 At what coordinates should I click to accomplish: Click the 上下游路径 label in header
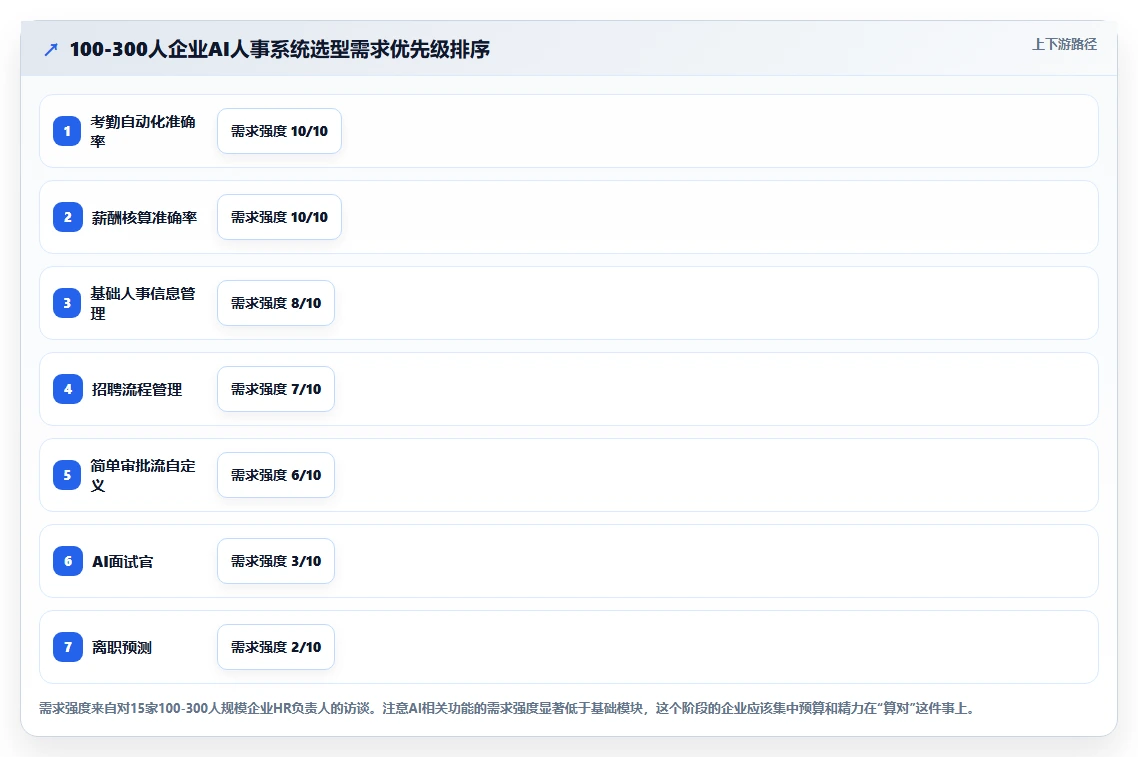1064,44
